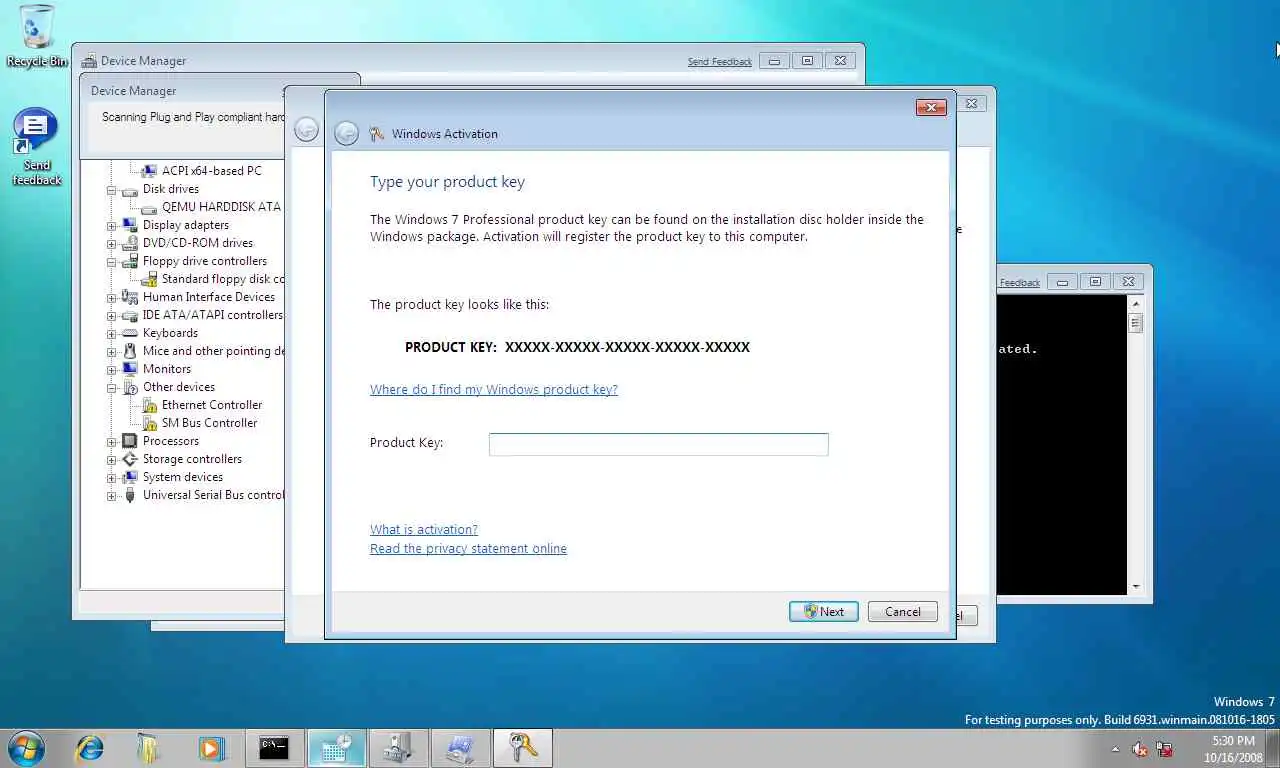The height and width of the screenshot is (768, 1280).
Task: Expand the Human Interface Devices node
Action: coord(112,297)
